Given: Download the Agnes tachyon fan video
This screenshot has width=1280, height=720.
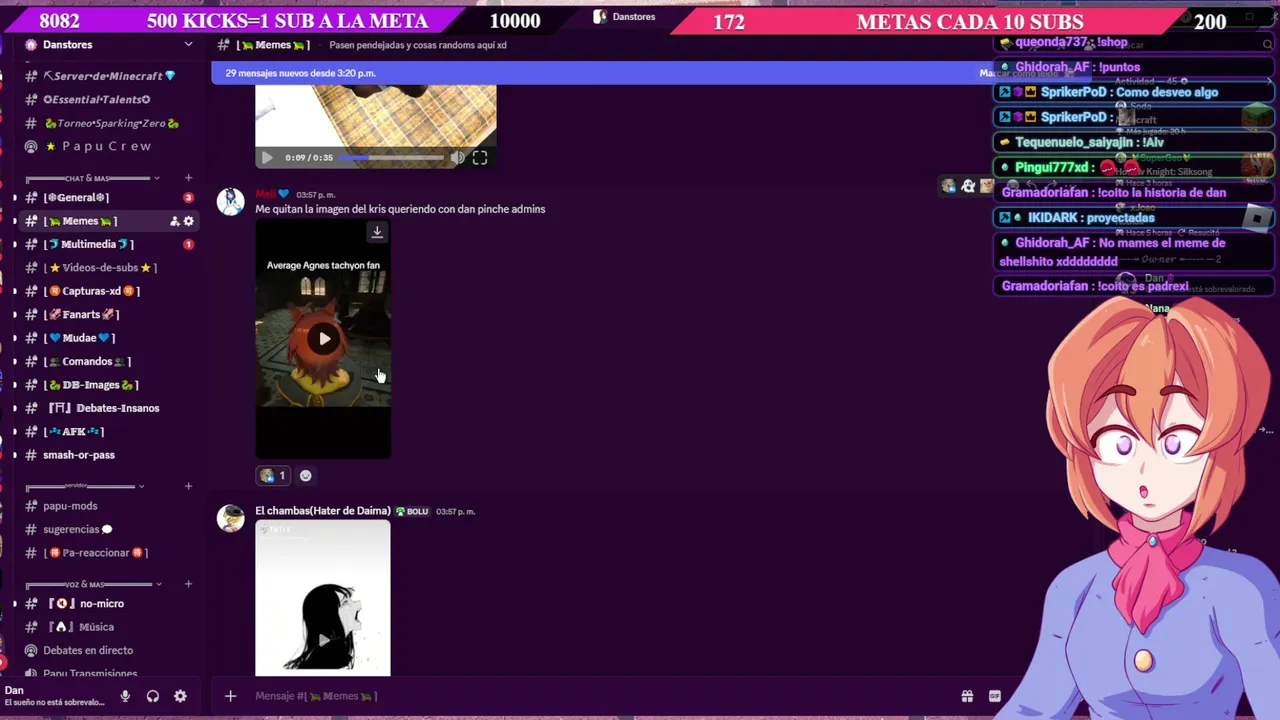Looking at the screenshot, I should click(x=377, y=232).
